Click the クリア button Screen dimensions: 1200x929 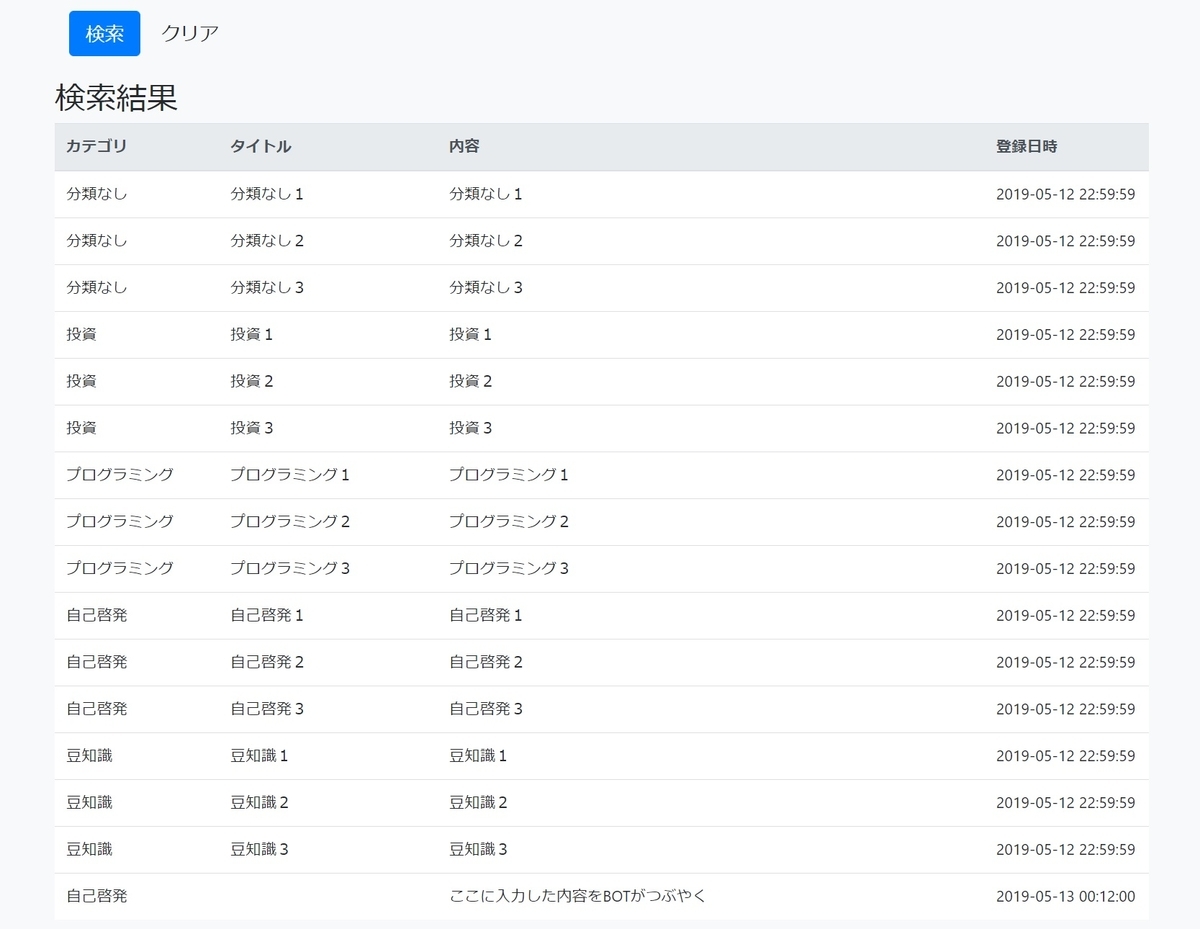(190, 33)
